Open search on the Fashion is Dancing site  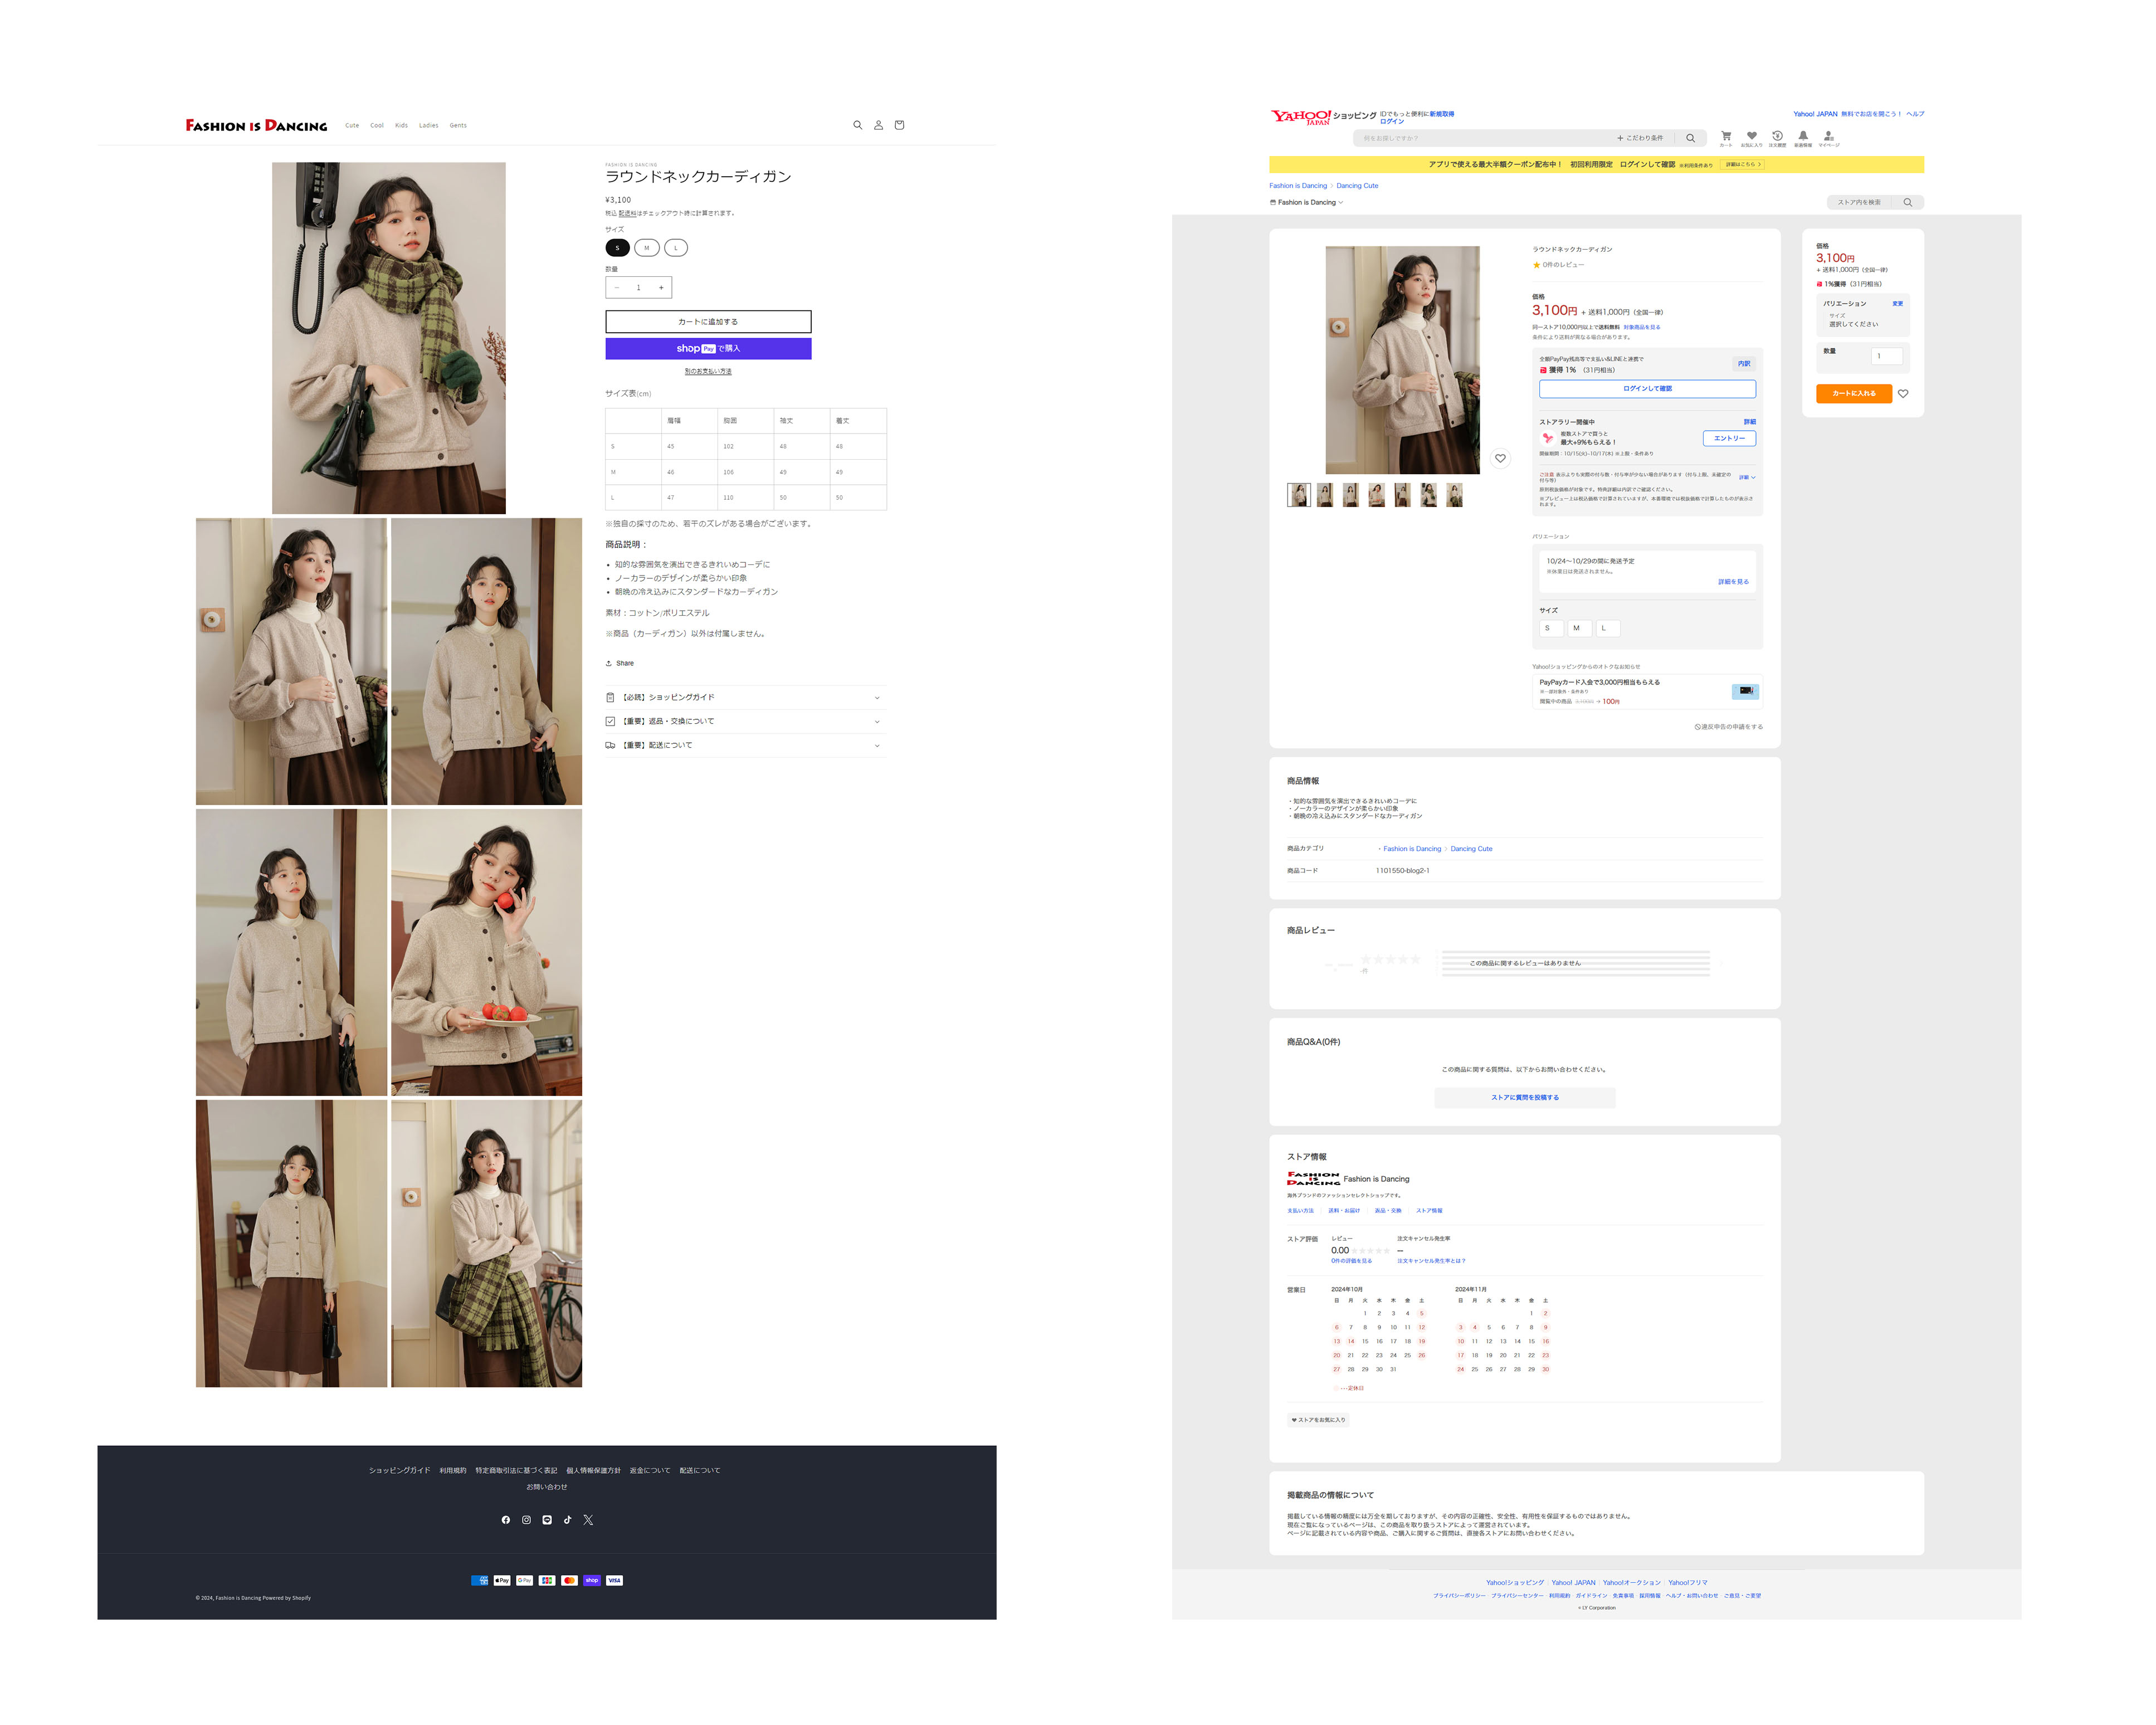[857, 125]
